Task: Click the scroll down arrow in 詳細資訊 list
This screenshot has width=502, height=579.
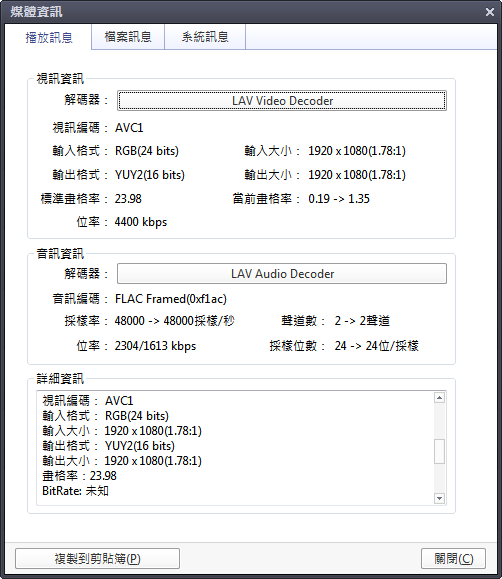Action: 439,498
